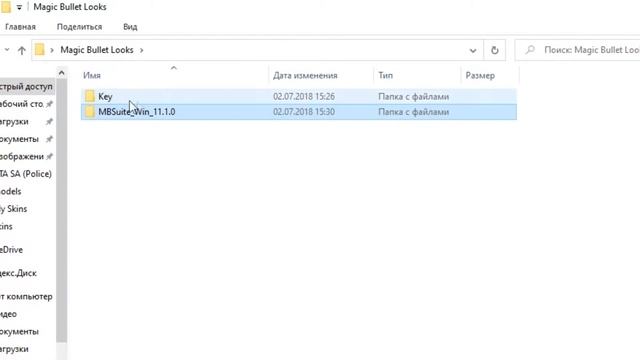The width and height of the screenshot is (640, 360).
Task: Click the search Magic Bullet Looks field
Action: pyautogui.click(x=578, y=50)
